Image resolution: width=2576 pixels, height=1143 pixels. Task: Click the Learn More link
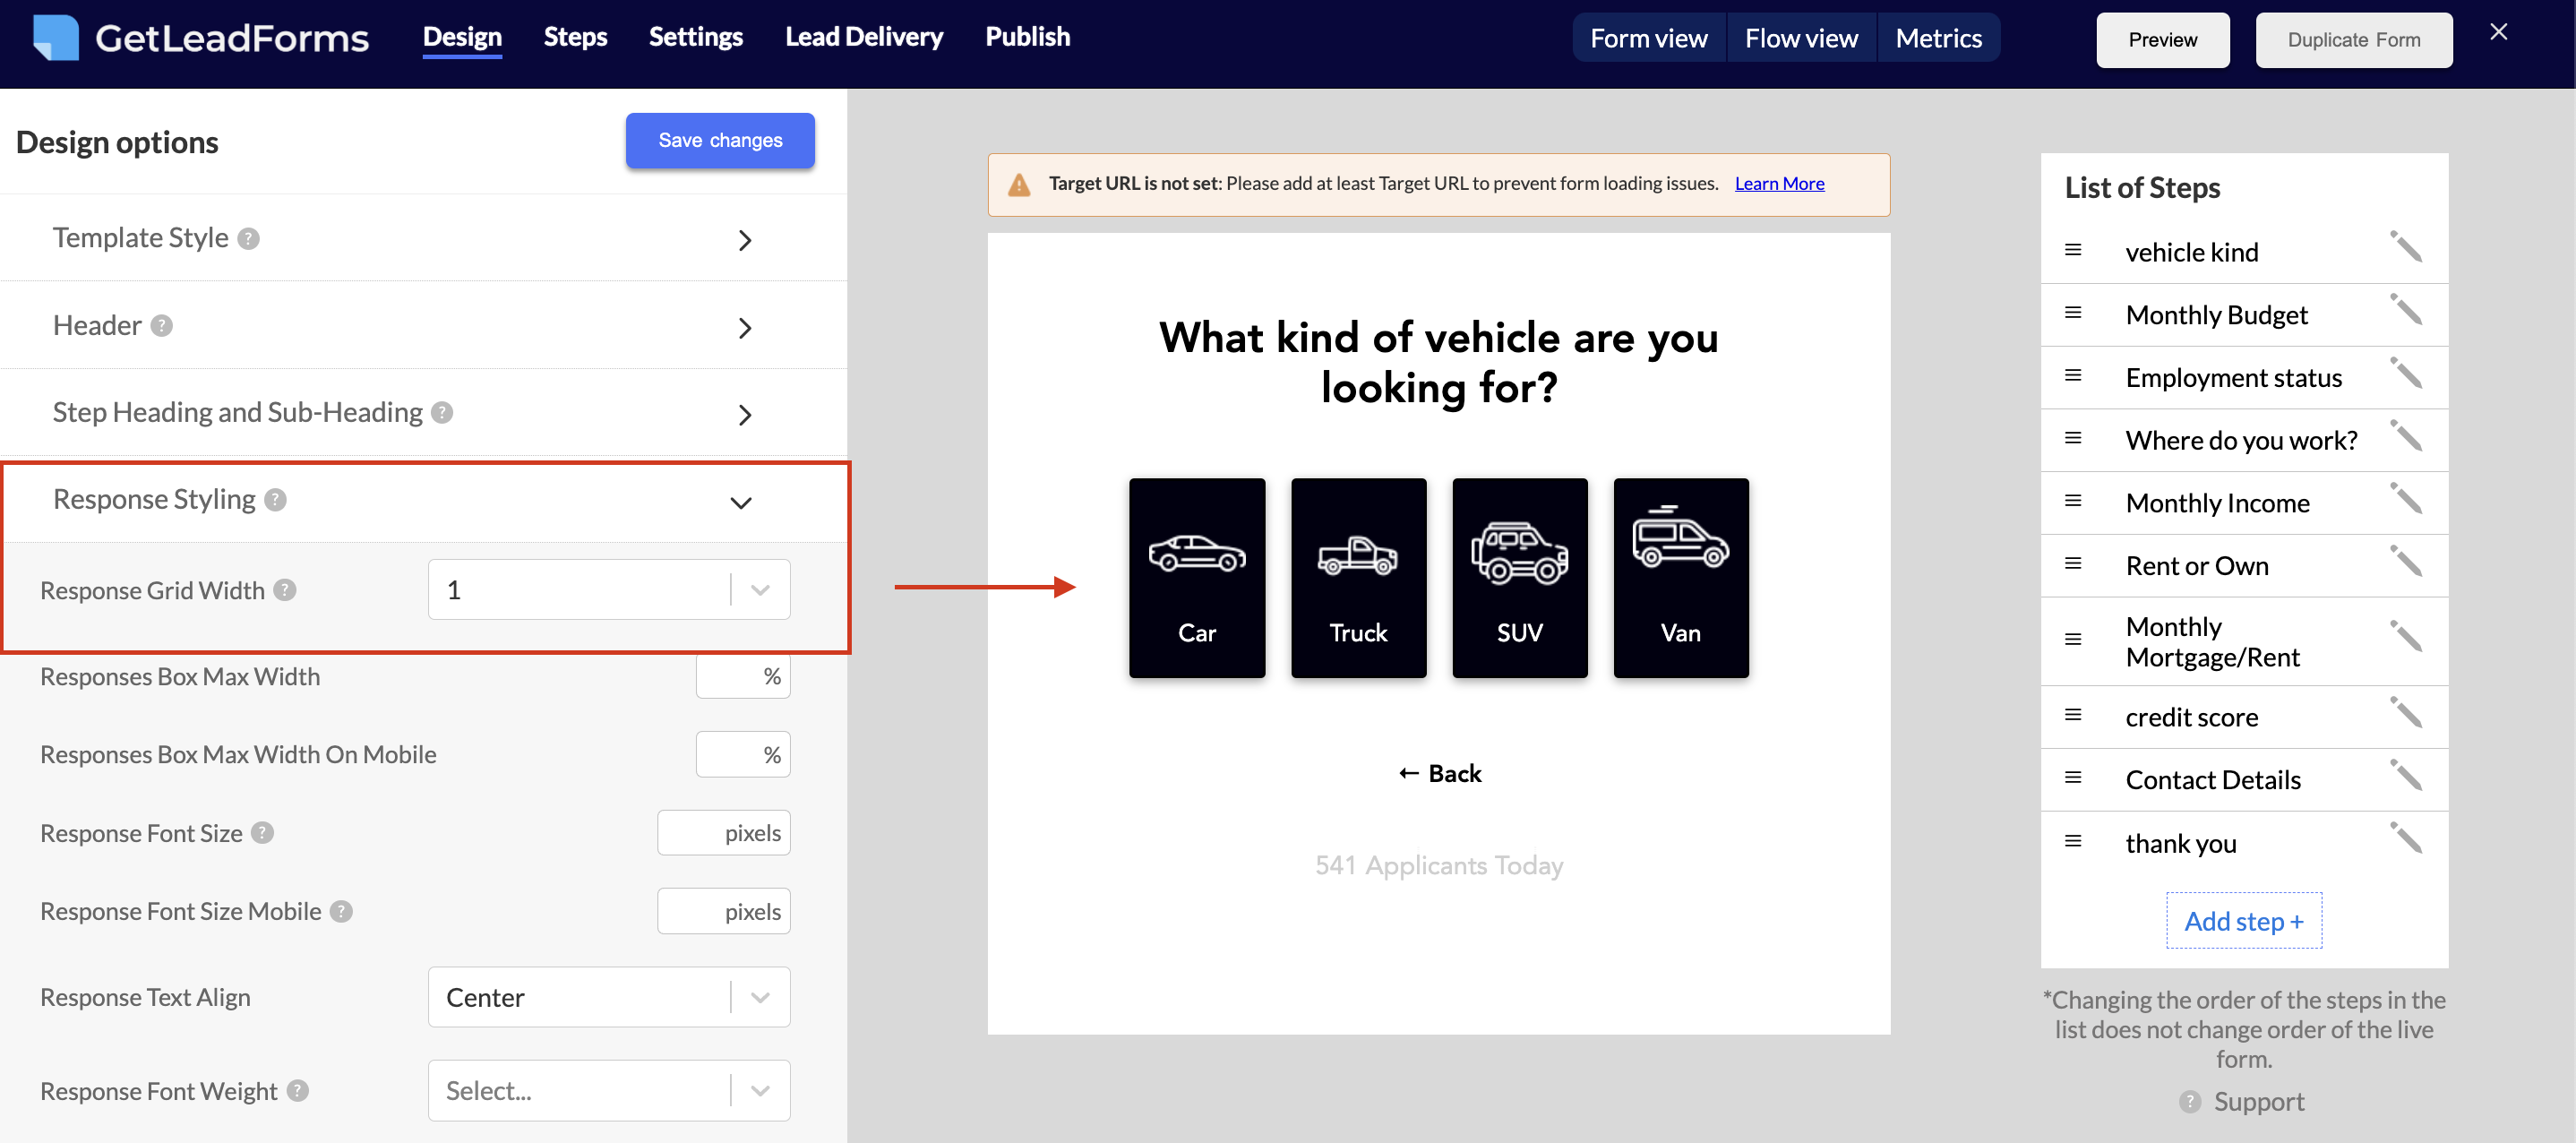coord(1779,183)
